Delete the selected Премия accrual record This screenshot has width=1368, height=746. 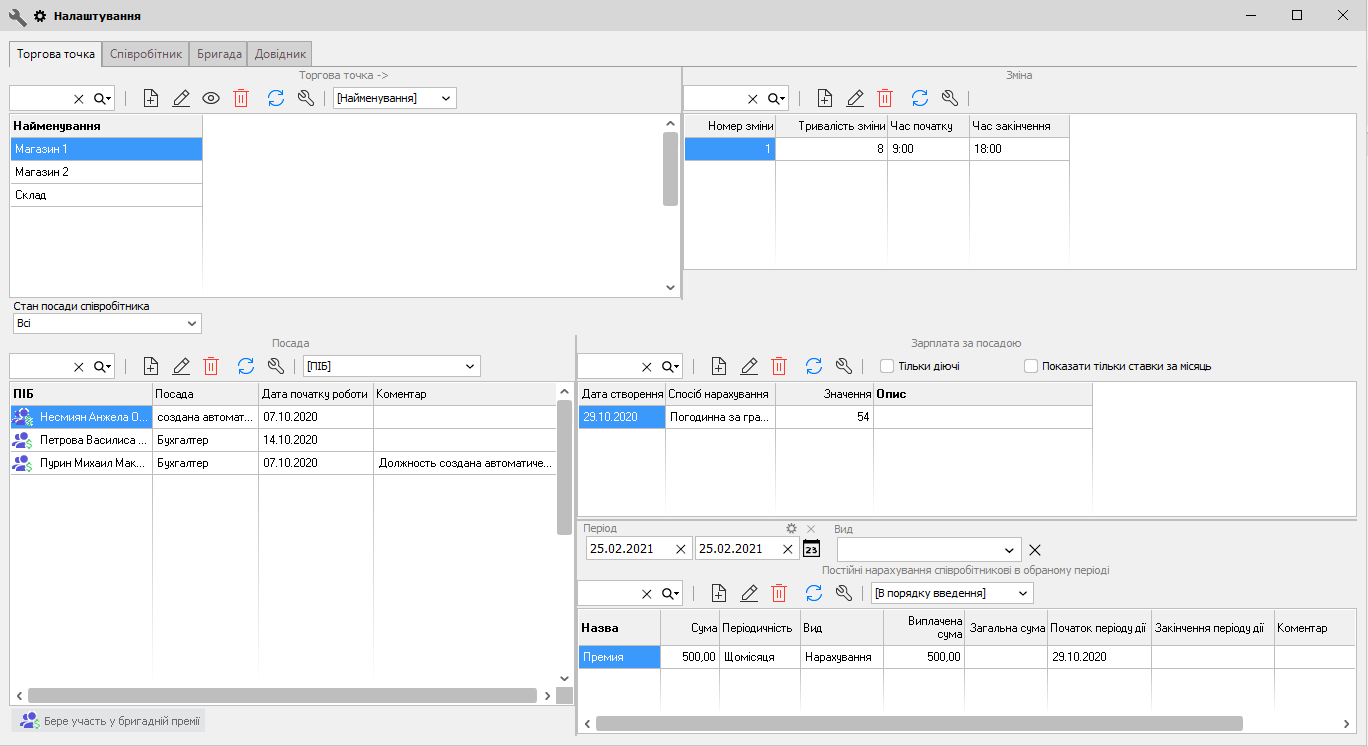coord(779,593)
